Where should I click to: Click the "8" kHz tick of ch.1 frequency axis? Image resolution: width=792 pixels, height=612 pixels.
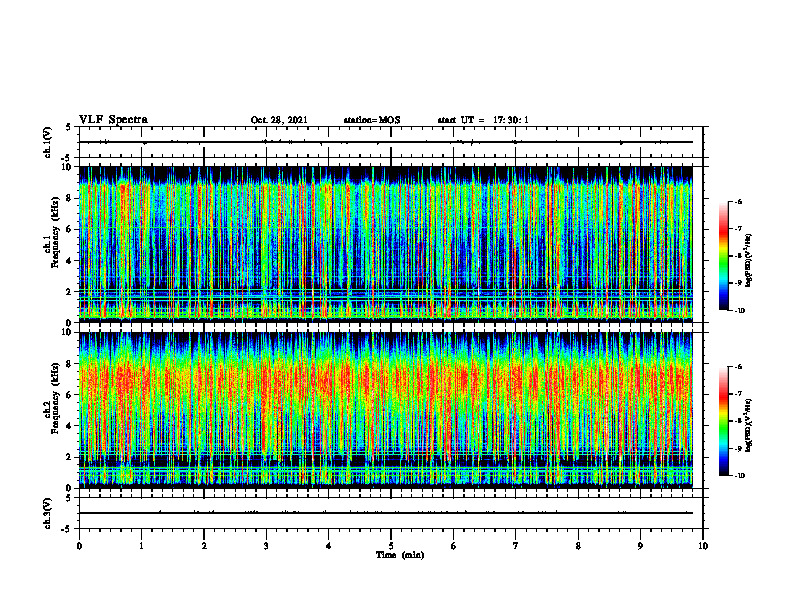point(70,198)
